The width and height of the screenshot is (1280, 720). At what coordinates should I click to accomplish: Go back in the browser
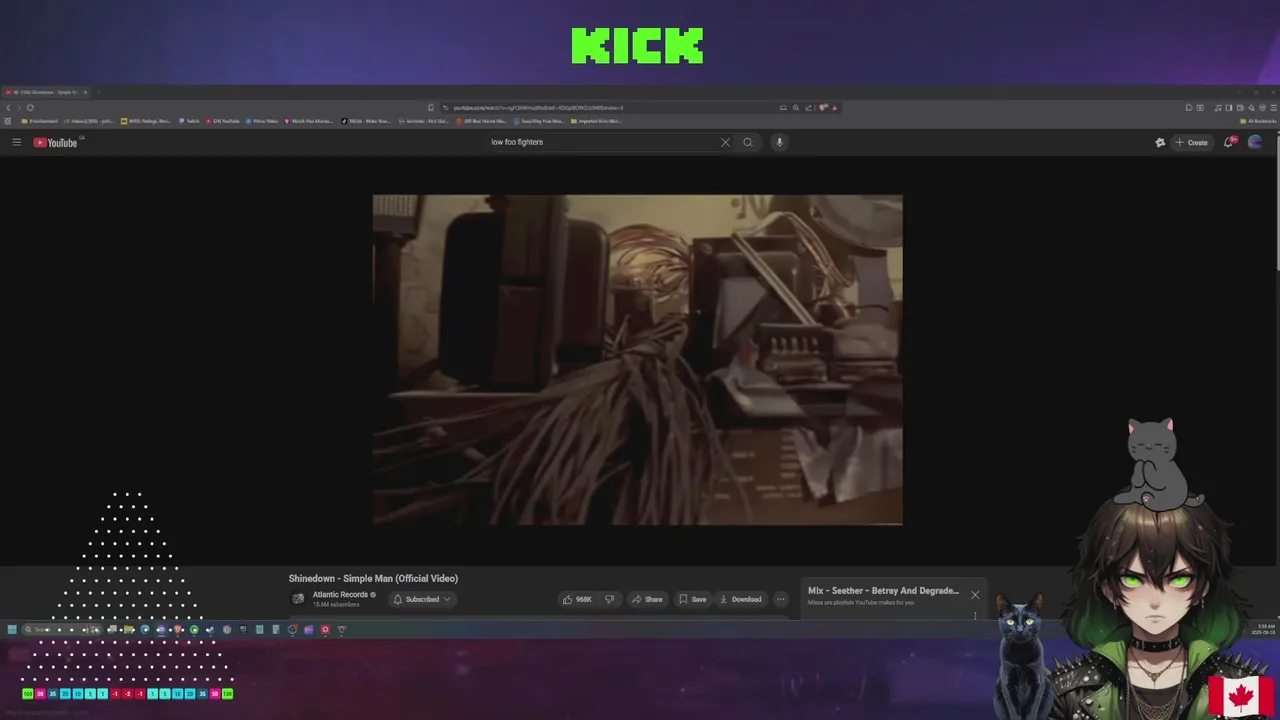coord(8,107)
